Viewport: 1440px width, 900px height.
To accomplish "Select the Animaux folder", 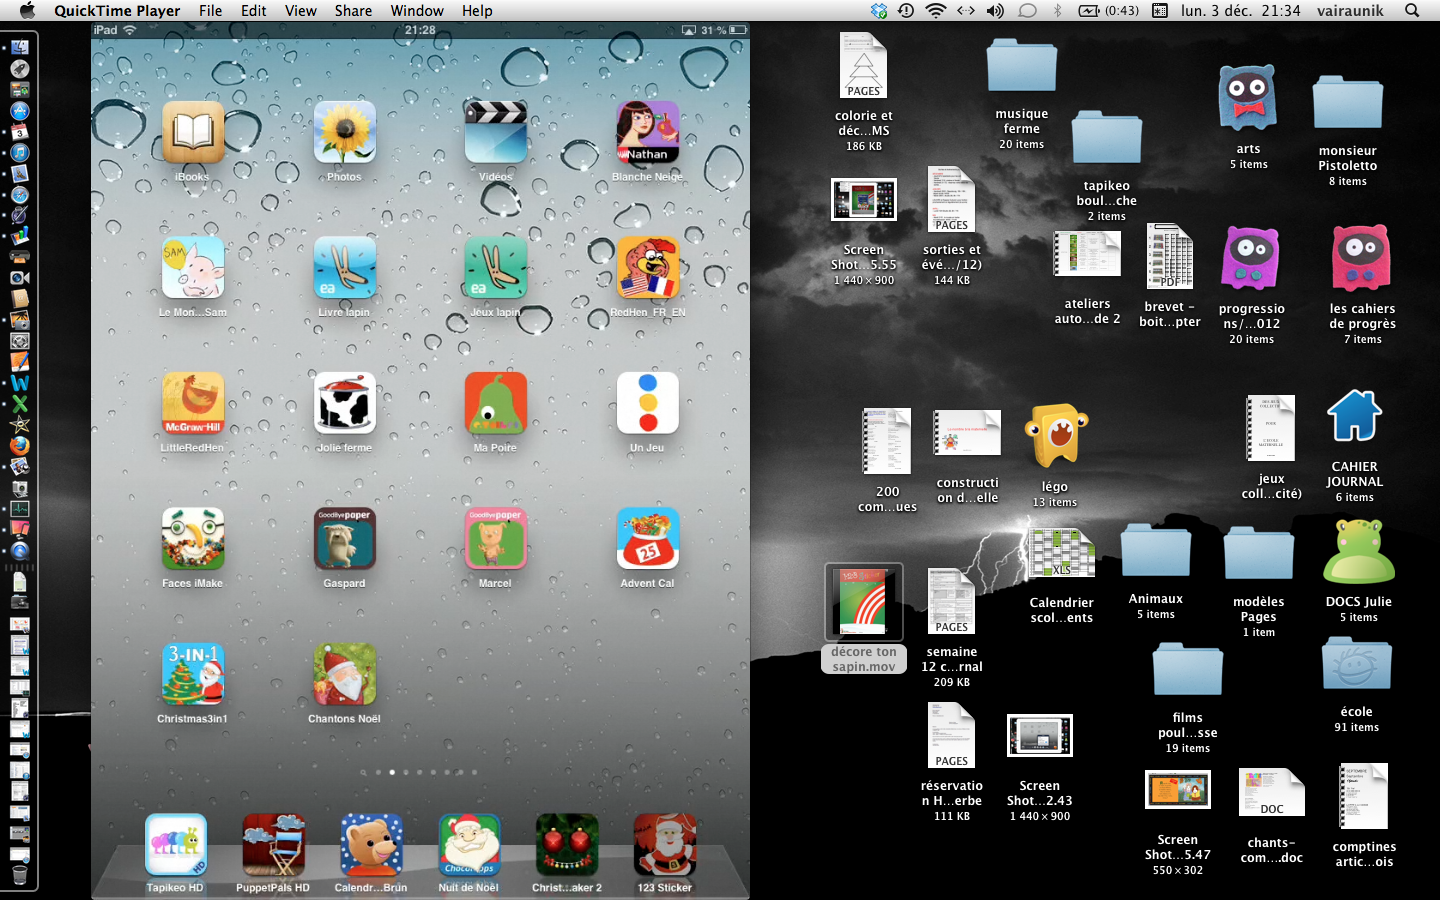I will point(1155,550).
